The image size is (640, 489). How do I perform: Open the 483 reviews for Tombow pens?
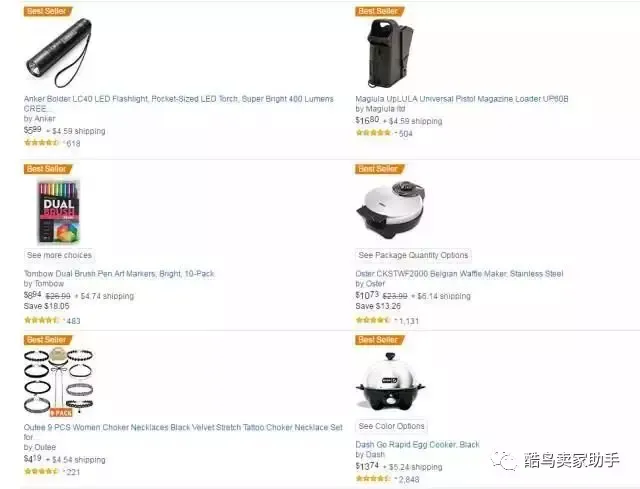[73, 321]
